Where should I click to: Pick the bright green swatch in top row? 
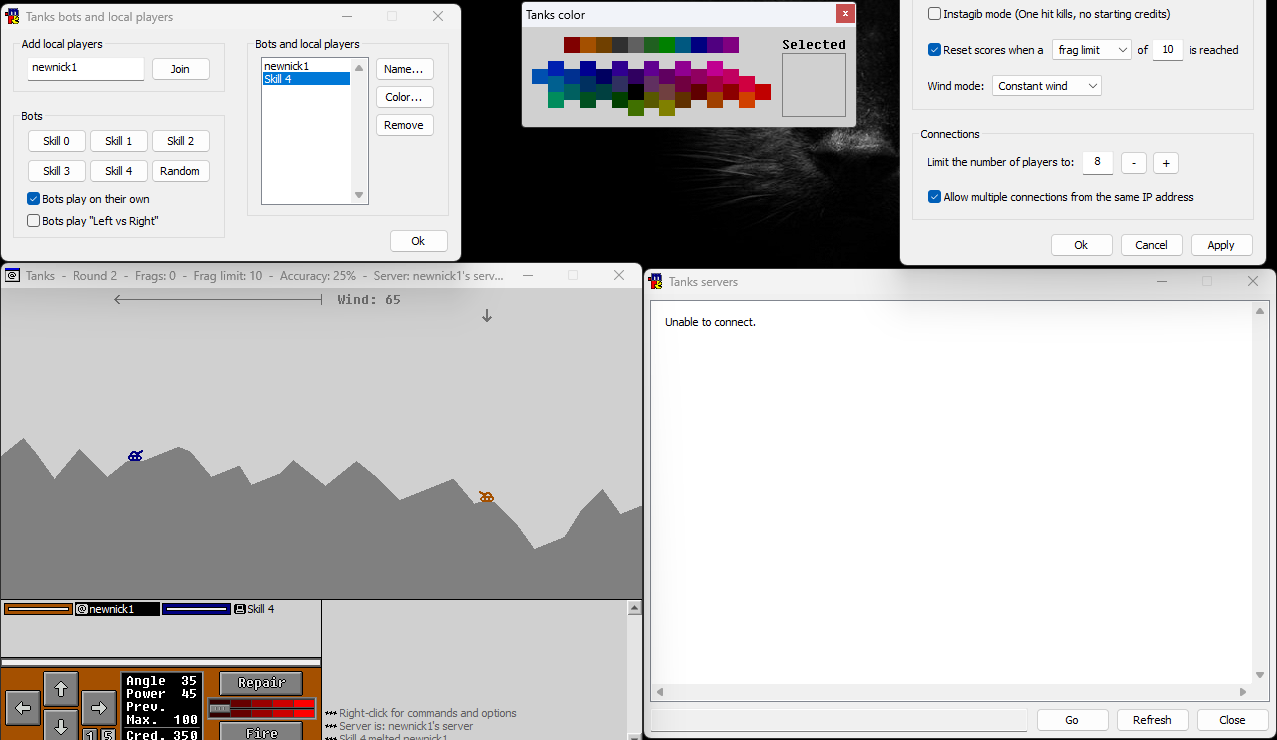tap(668, 45)
